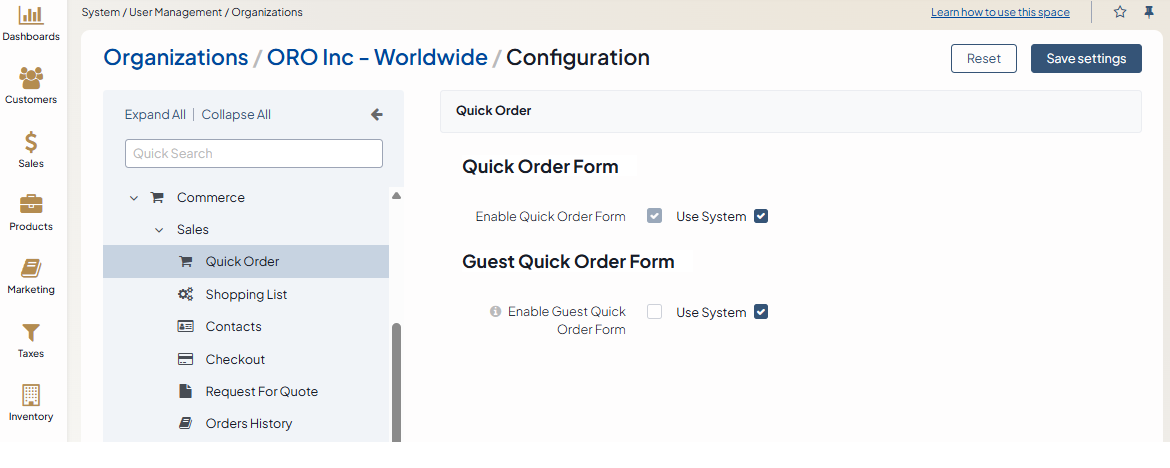Viewport: 1170px width, 468px height.
Task: Click the Sales dollar sign icon
Action: coord(31,142)
